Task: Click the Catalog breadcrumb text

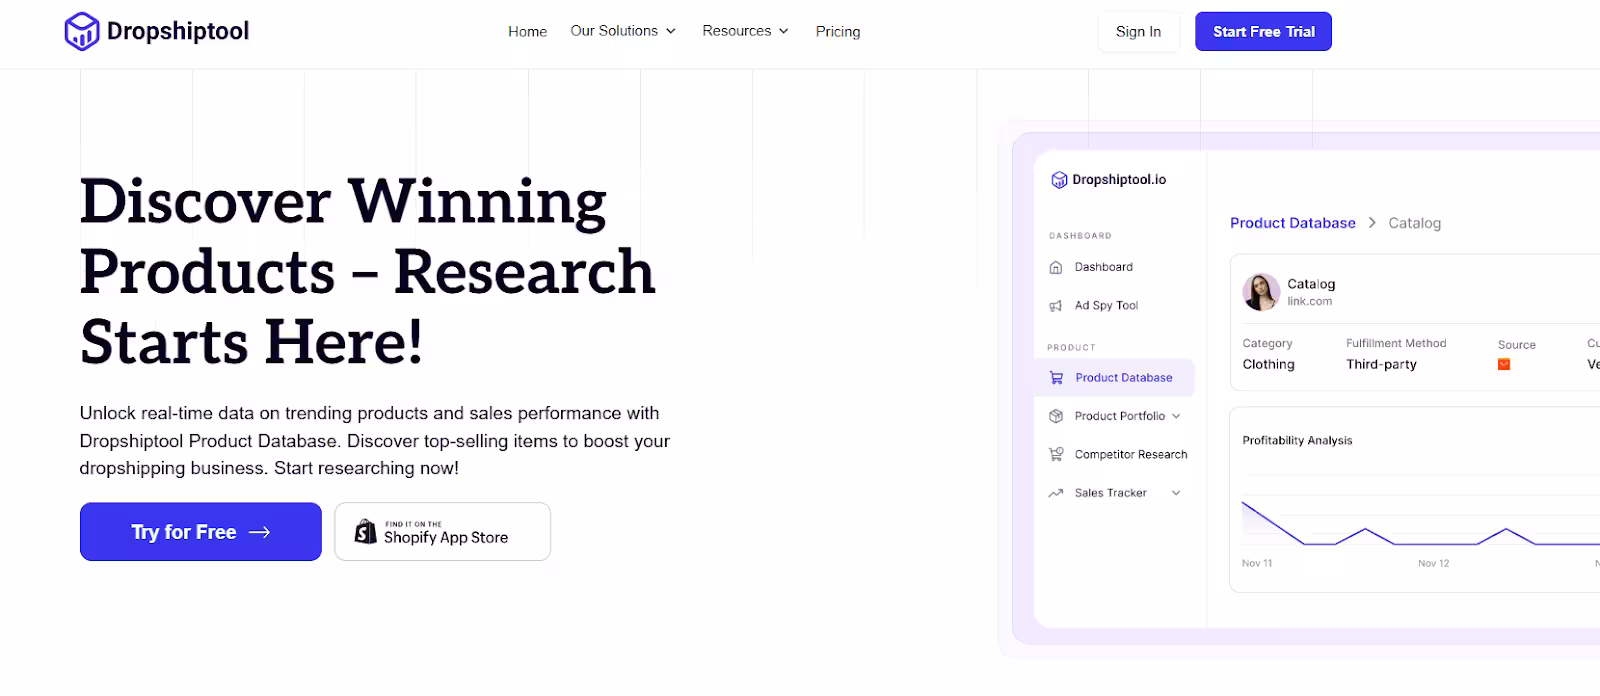Action: click(x=1415, y=223)
